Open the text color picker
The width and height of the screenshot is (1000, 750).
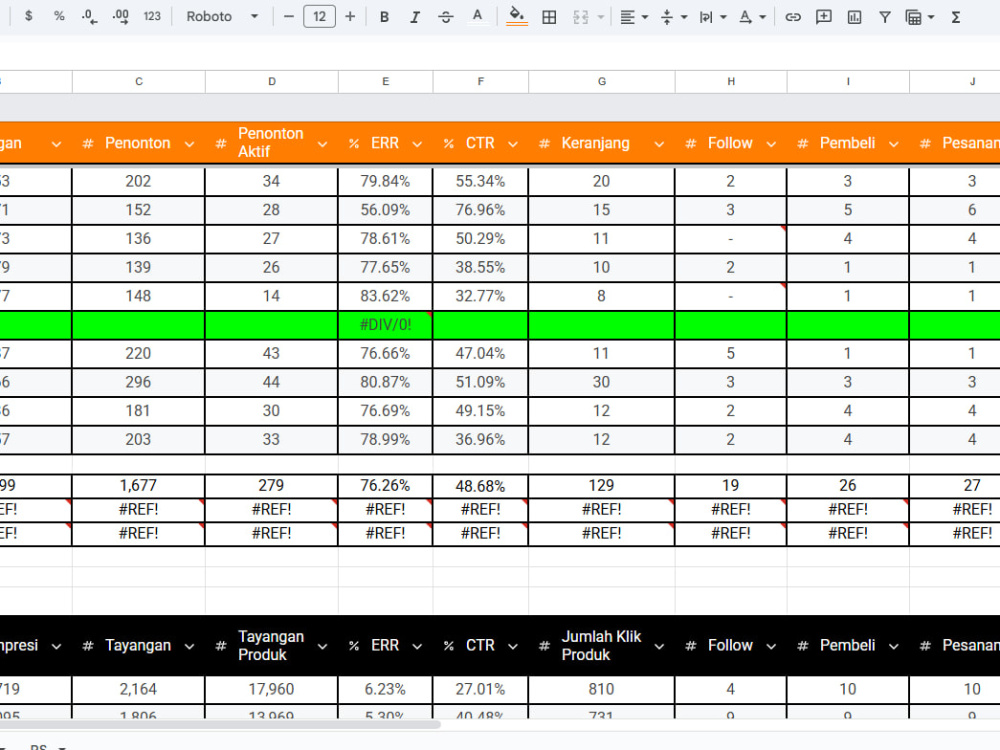click(x=477, y=17)
